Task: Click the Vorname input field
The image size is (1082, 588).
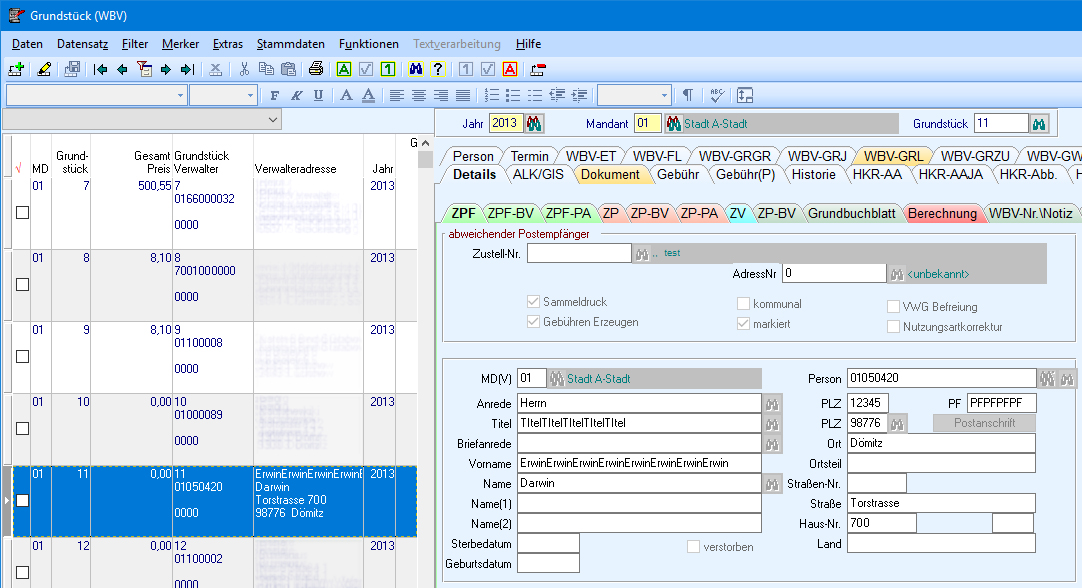Action: (x=639, y=463)
